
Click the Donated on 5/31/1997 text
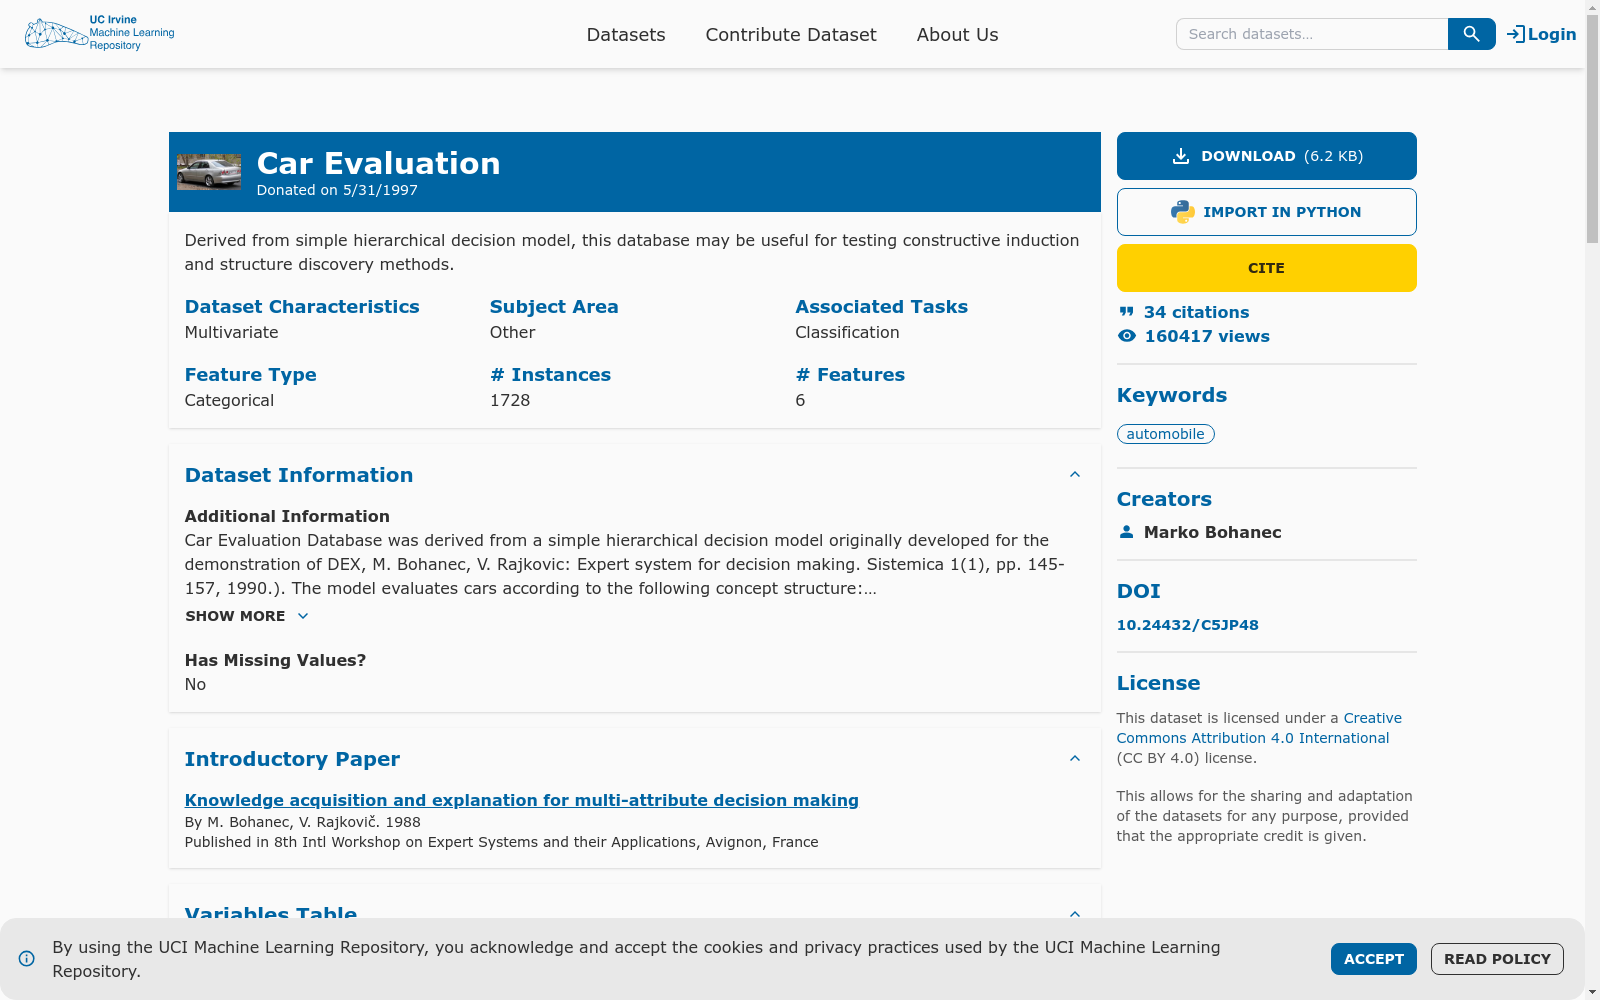coord(337,190)
